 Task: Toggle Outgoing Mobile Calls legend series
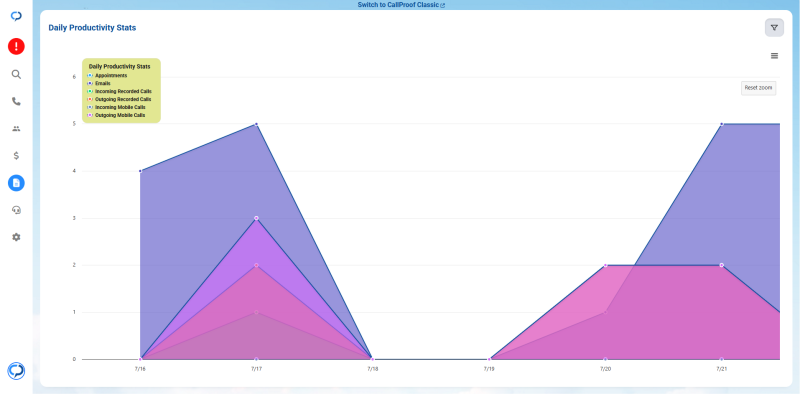[x=116, y=115]
